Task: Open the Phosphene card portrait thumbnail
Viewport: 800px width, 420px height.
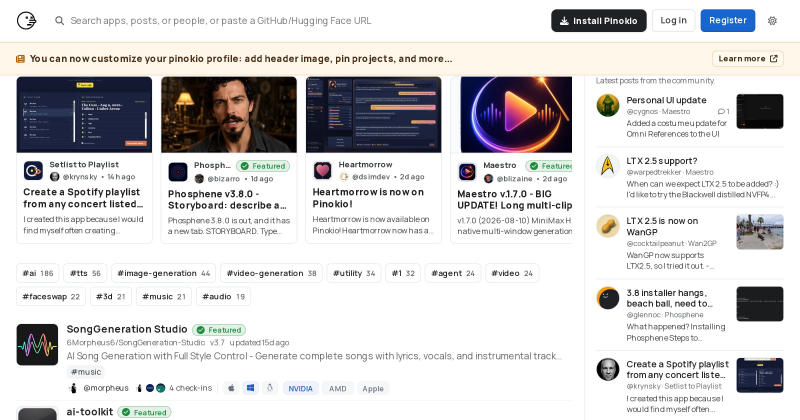Action: click(x=229, y=115)
